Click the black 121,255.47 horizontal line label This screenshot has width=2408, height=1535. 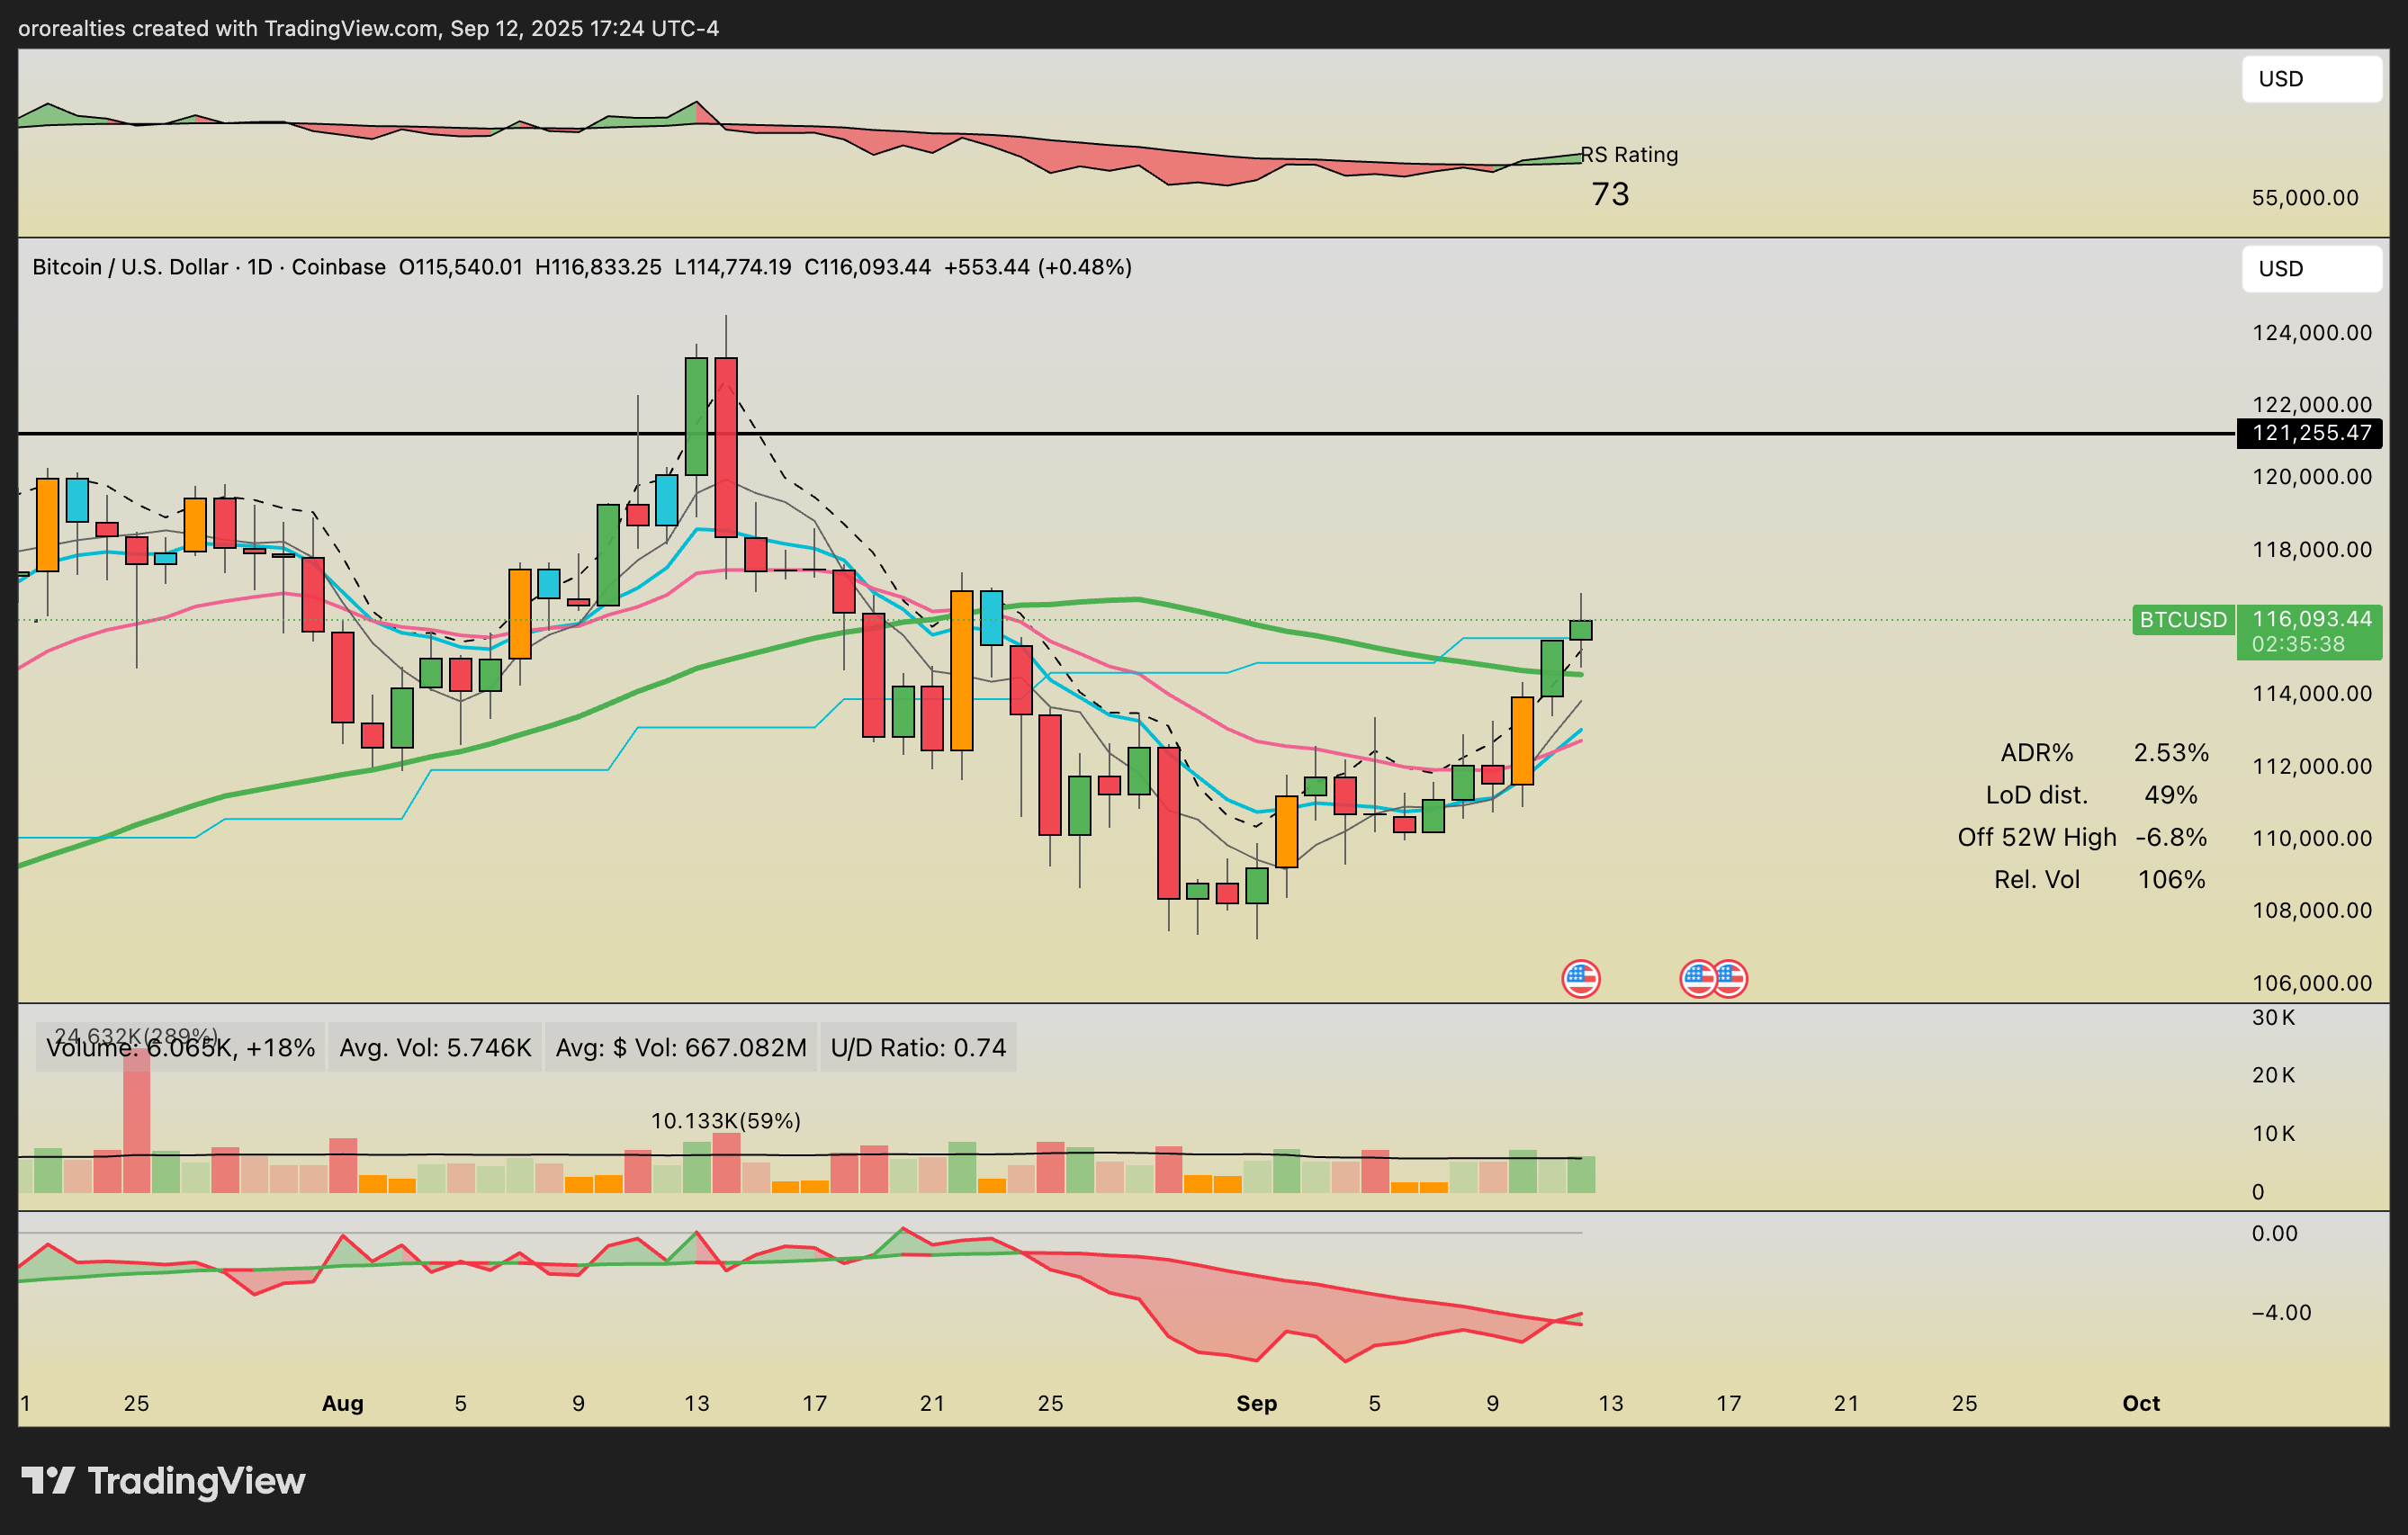(2310, 433)
